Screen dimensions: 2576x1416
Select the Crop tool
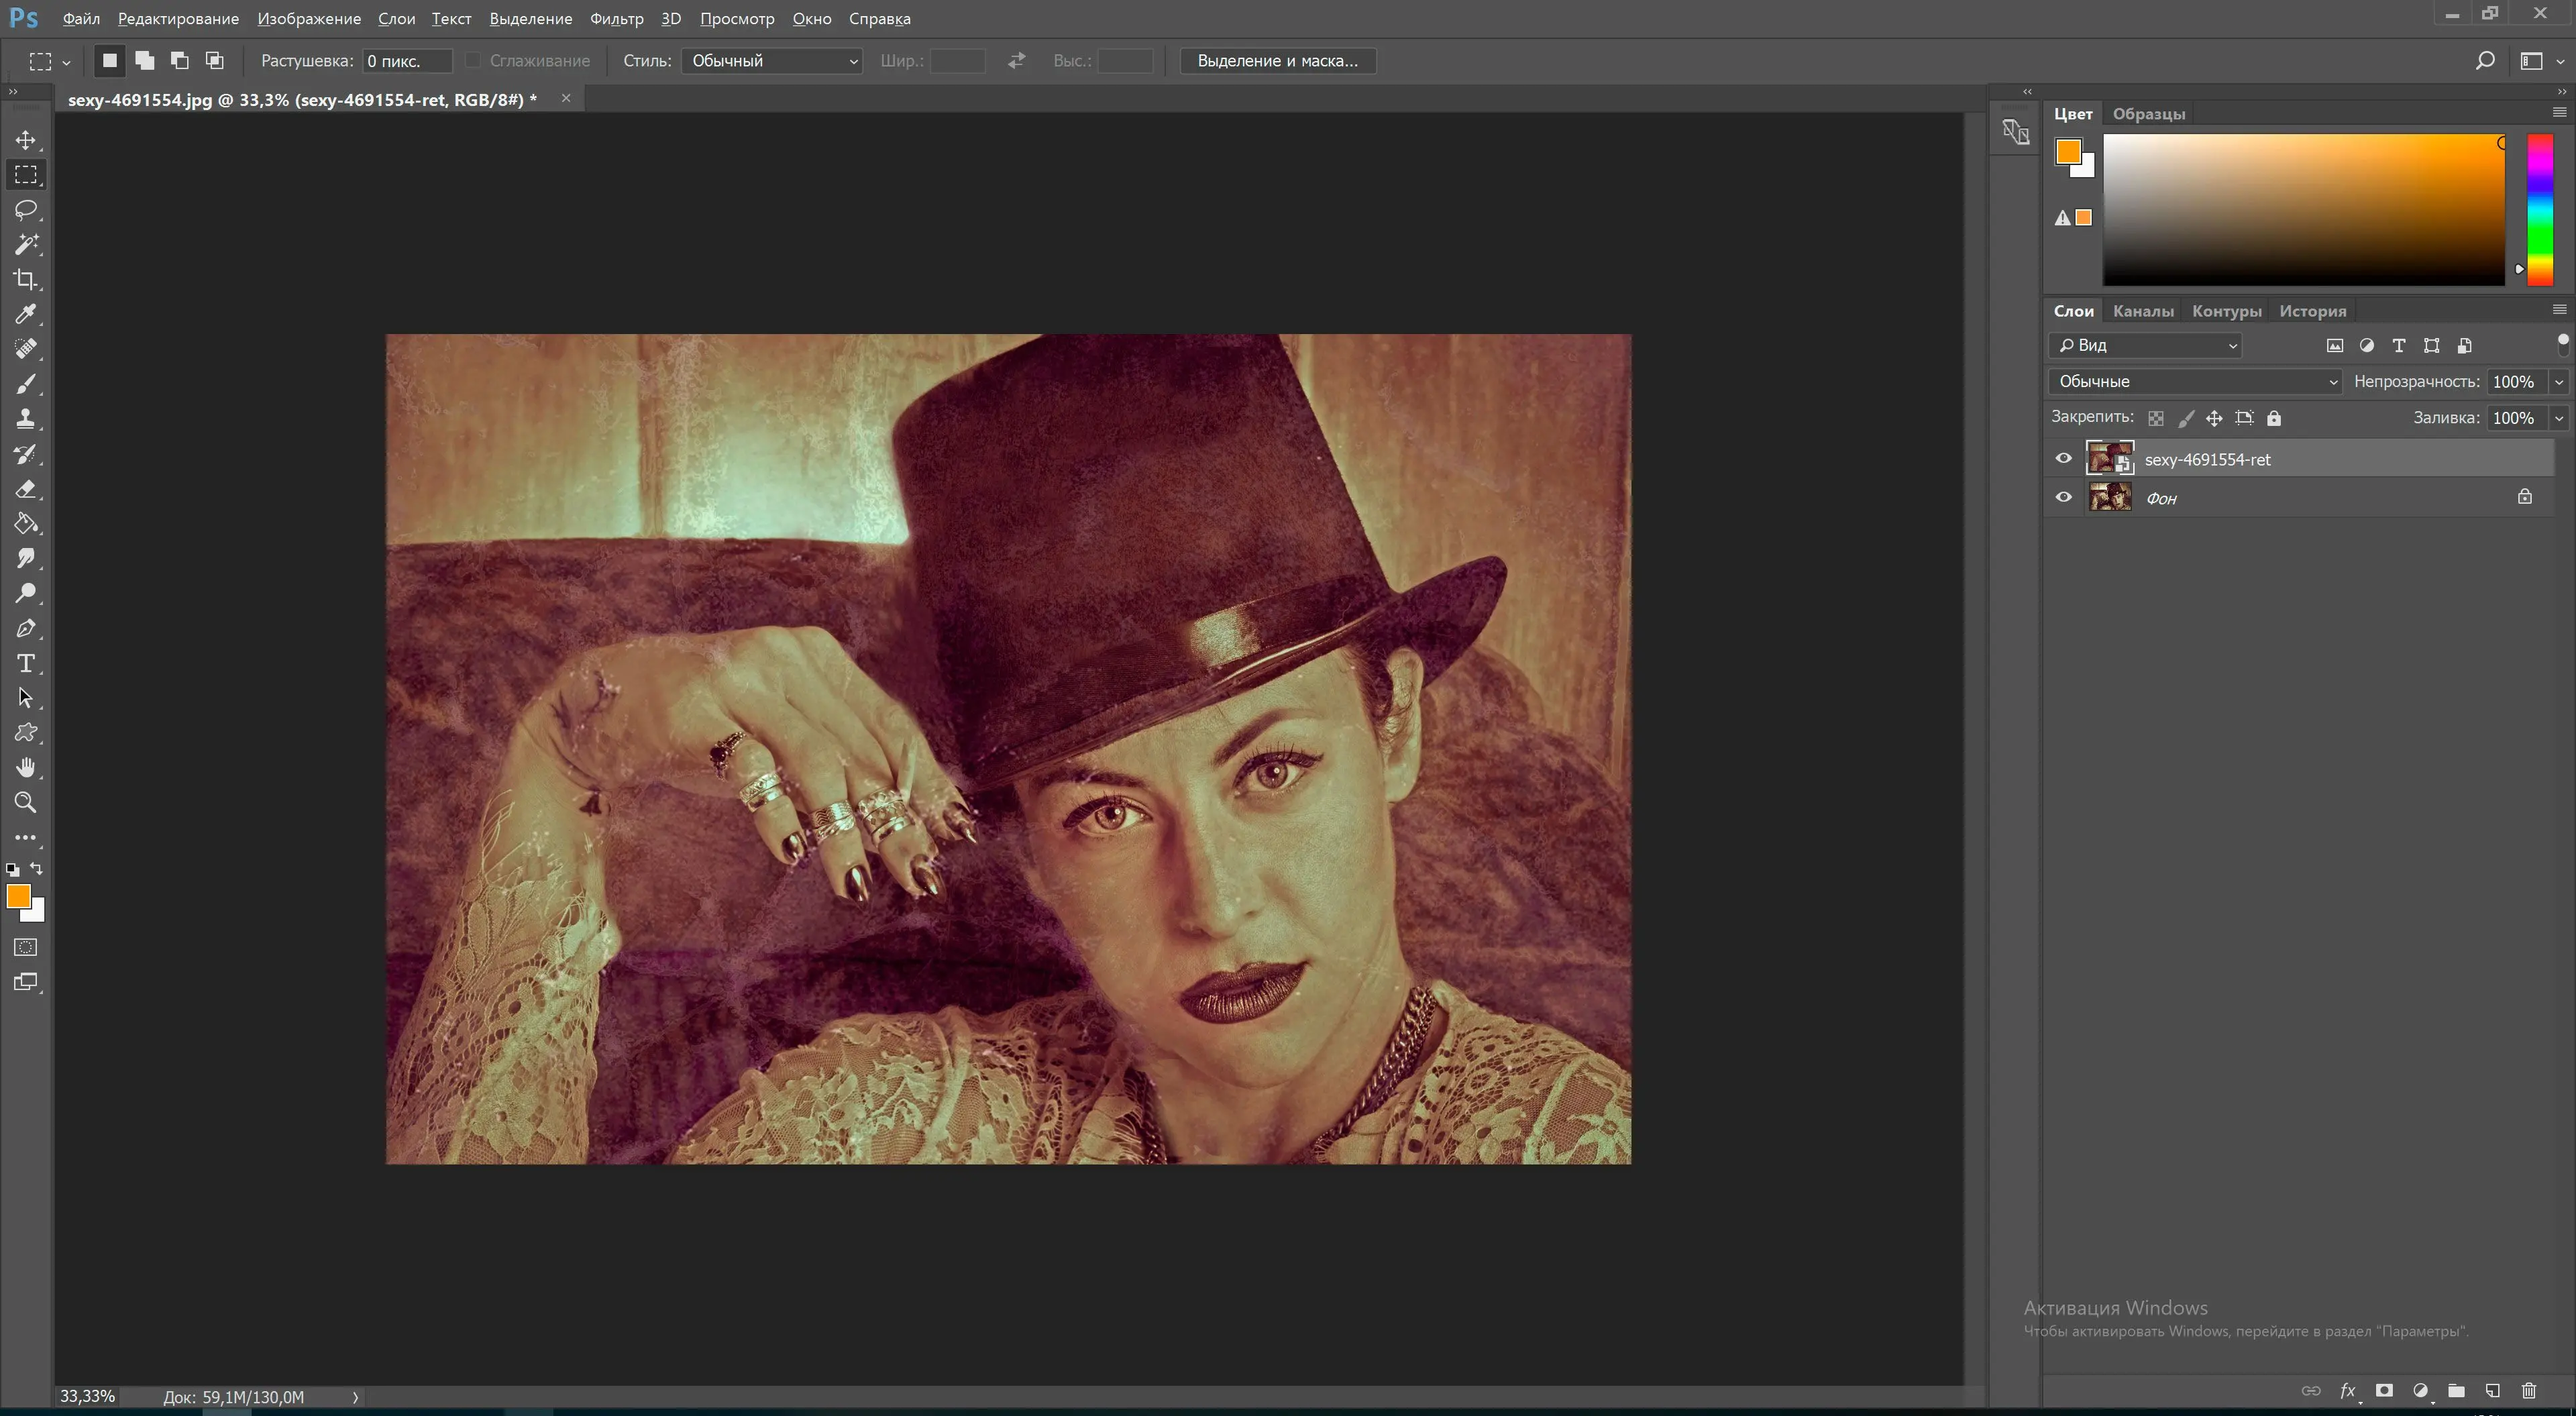click(x=26, y=279)
